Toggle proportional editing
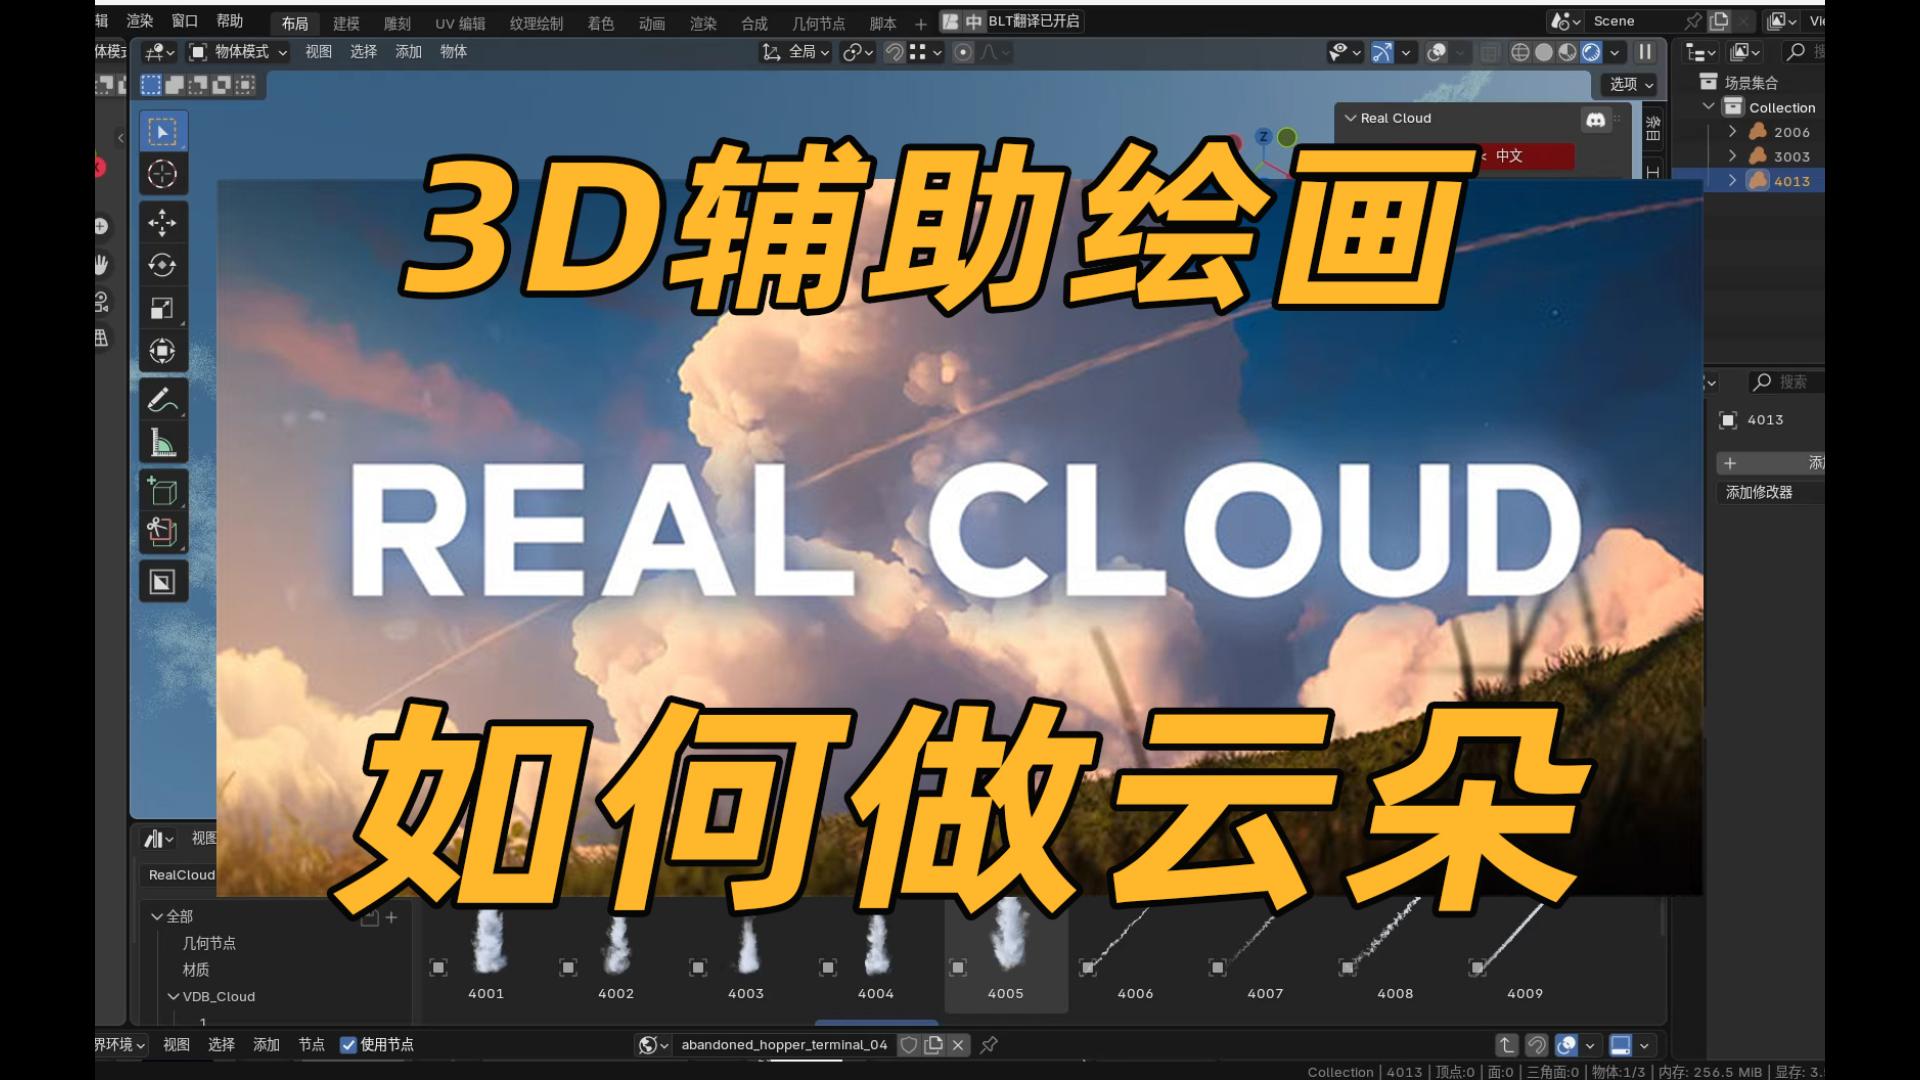Image resolution: width=1920 pixels, height=1080 pixels. (x=963, y=52)
